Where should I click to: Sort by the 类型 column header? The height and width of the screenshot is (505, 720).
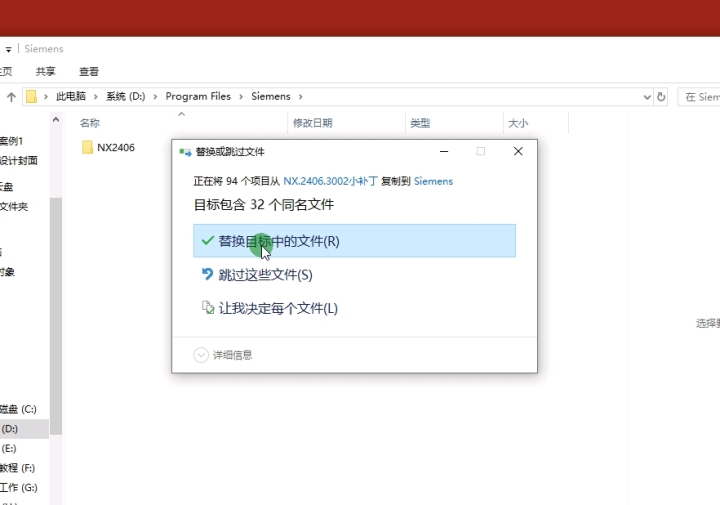pos(420,123)
